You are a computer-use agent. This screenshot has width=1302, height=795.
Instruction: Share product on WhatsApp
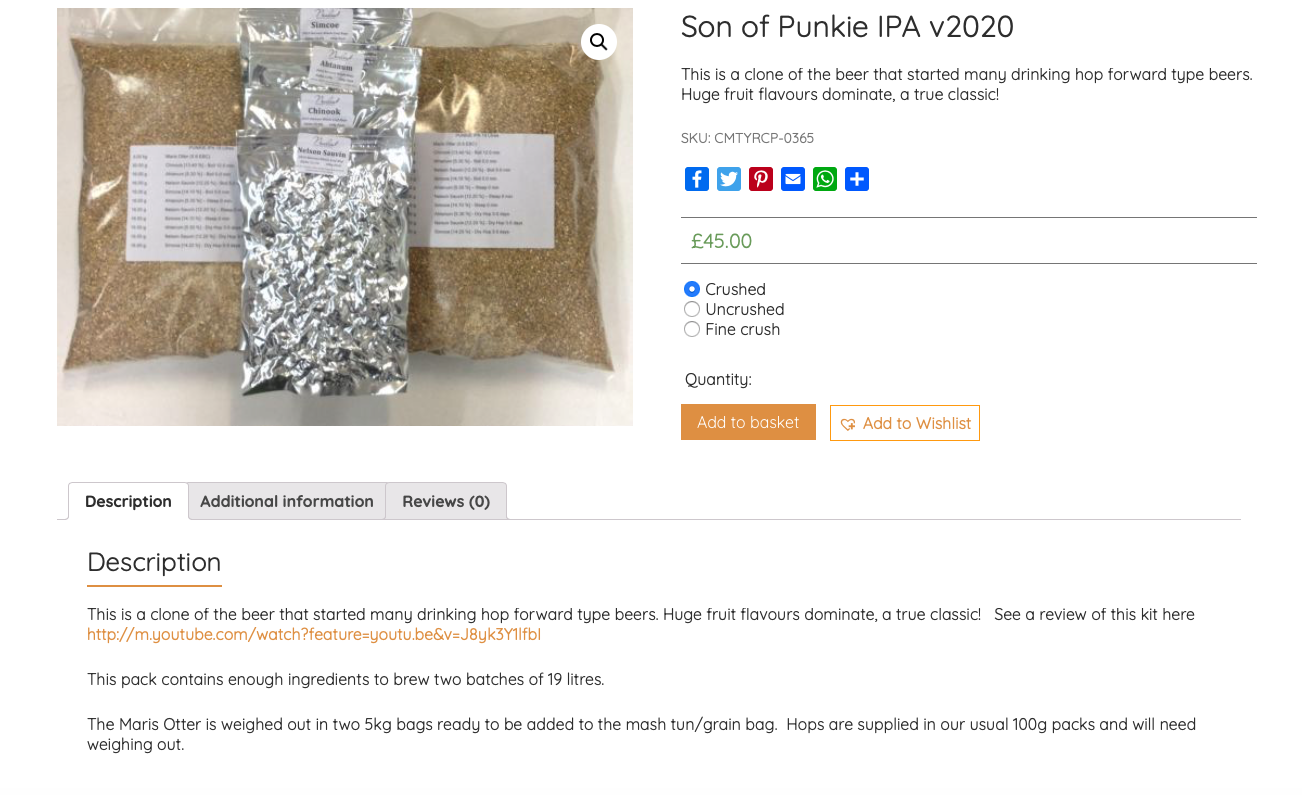(x=825, y=179)
